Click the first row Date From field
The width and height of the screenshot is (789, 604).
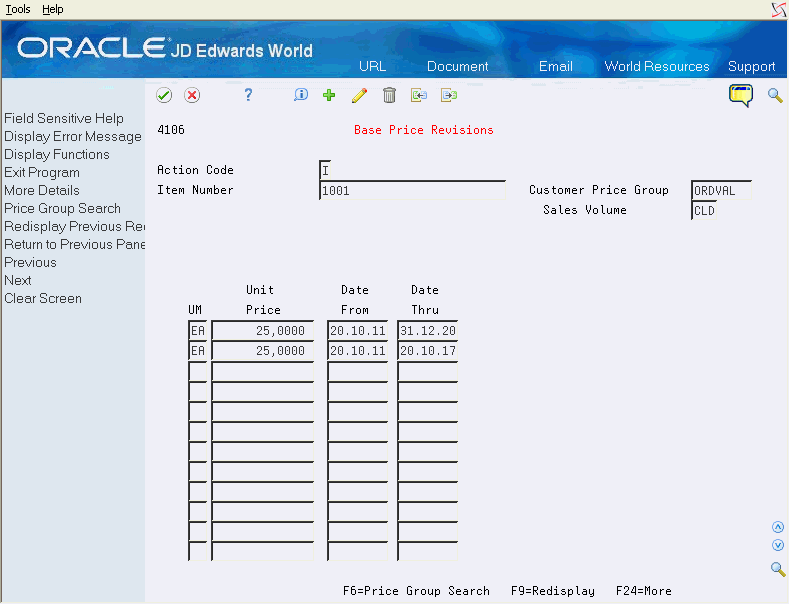[358, 331]
